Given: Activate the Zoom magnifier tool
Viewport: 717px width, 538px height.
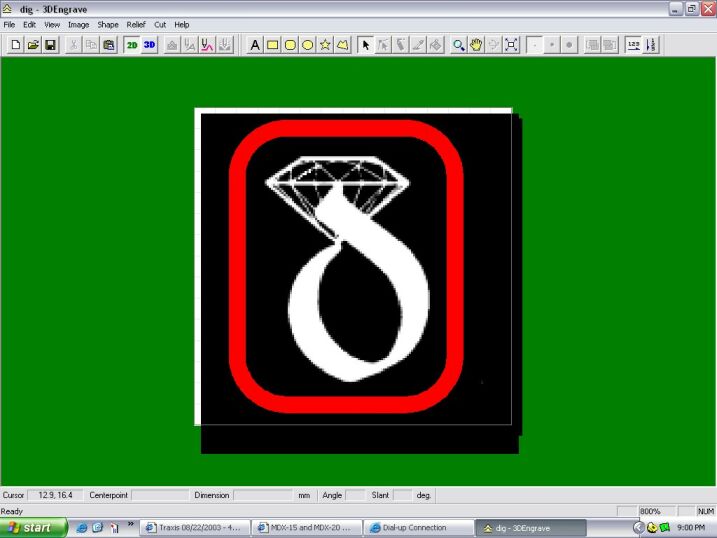Looking at the screenshot, I should click(x=458, y=45).
